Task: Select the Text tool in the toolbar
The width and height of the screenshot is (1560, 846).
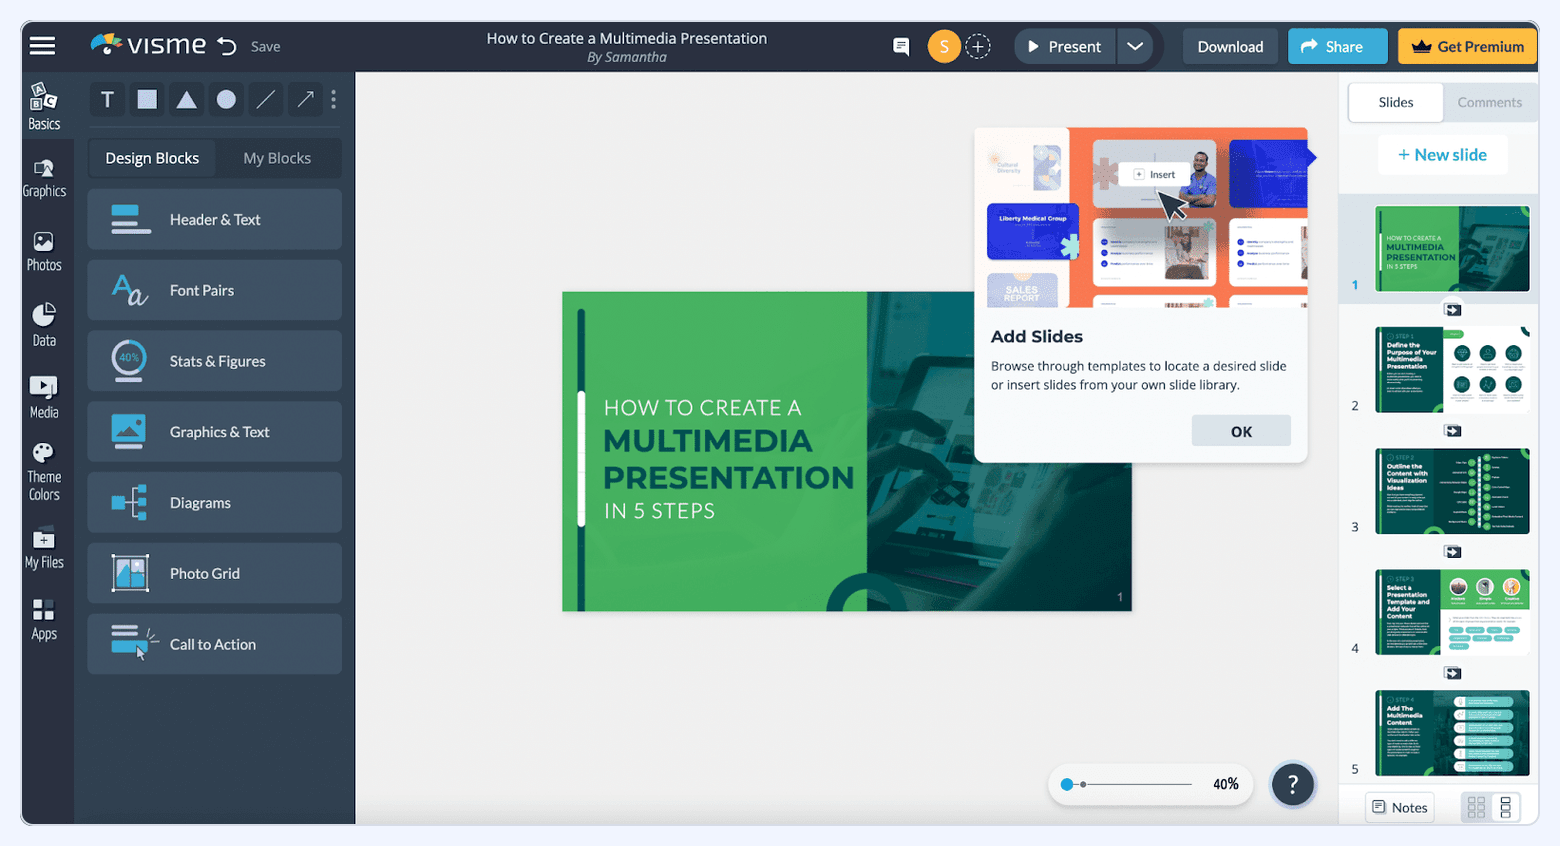Action: [107, 99]
